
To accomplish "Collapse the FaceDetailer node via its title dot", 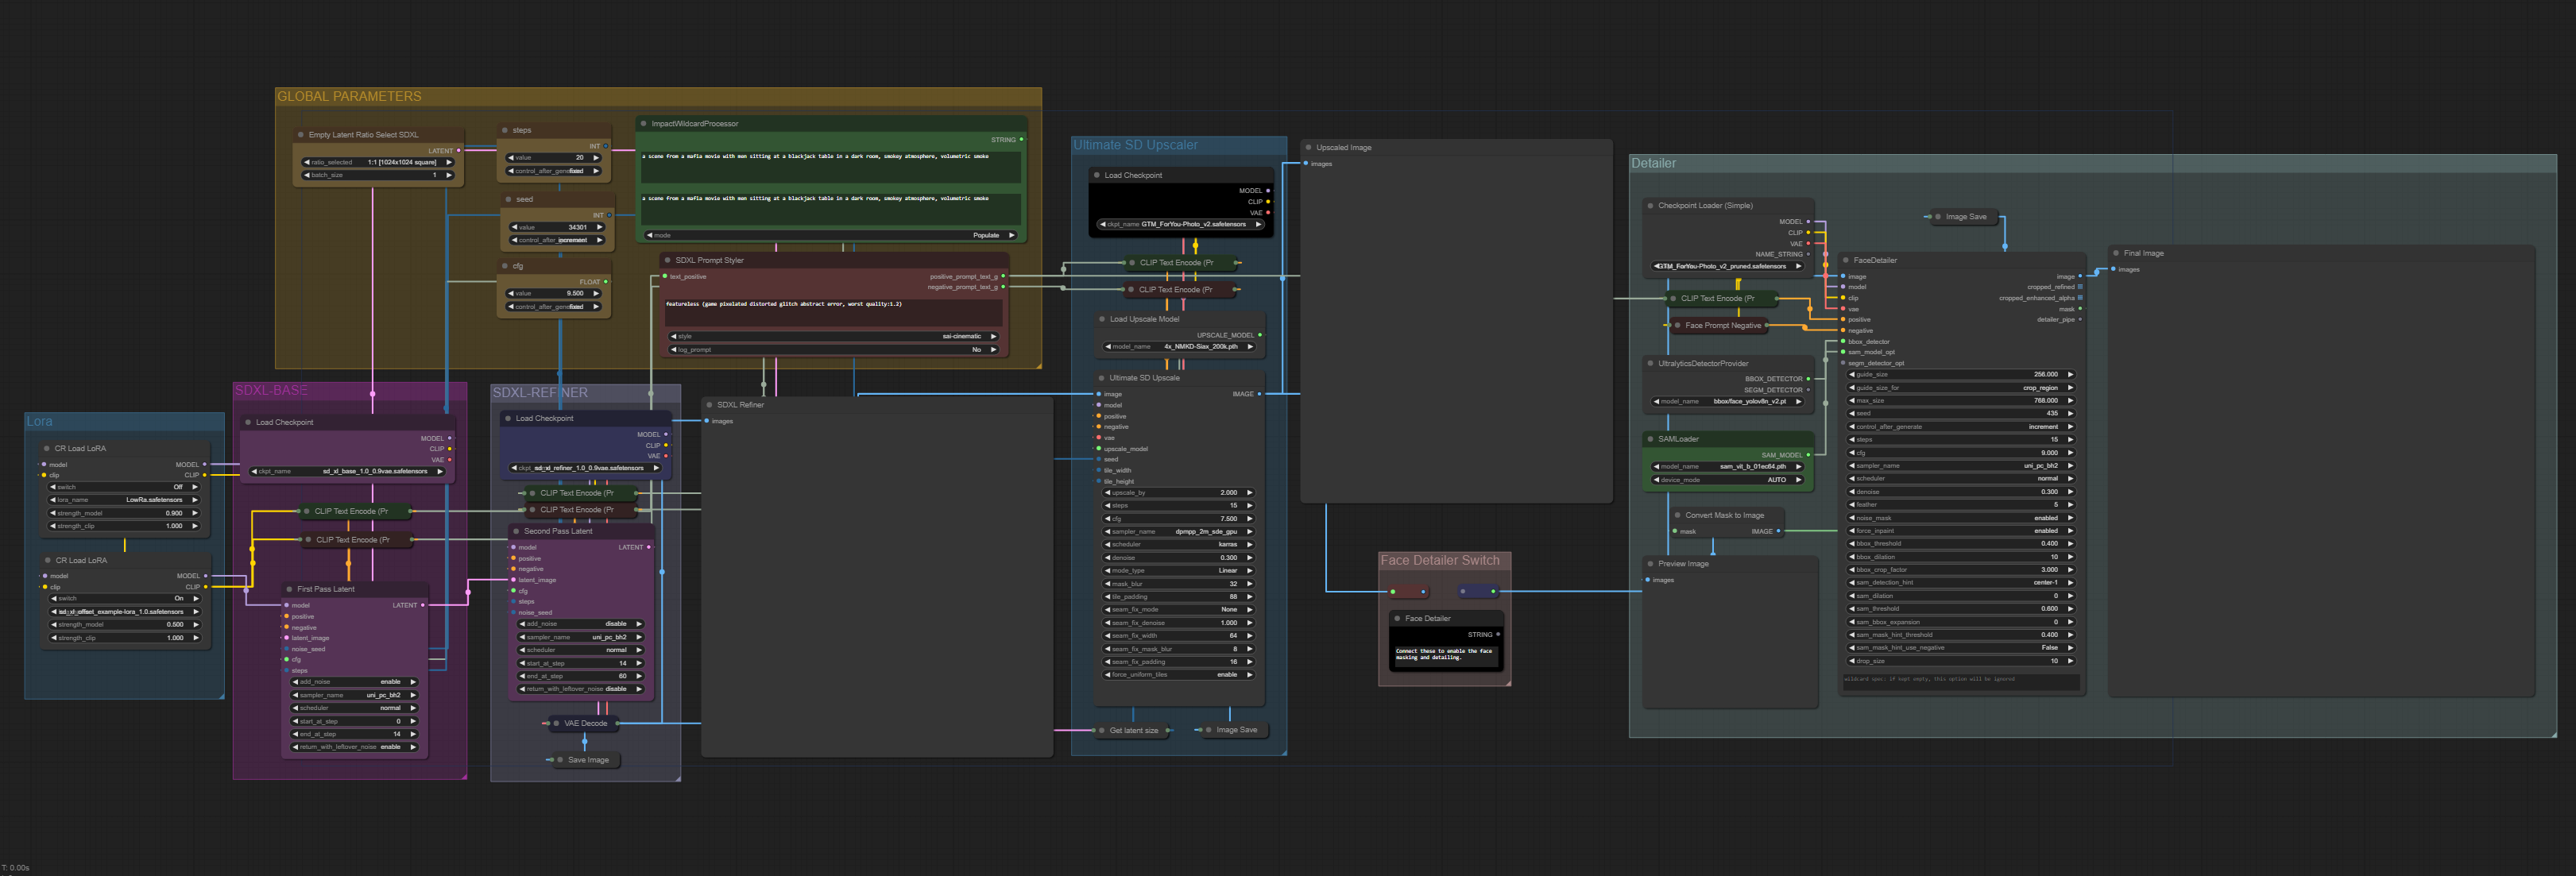I will pyautogui.click(x=1845, y=260).
